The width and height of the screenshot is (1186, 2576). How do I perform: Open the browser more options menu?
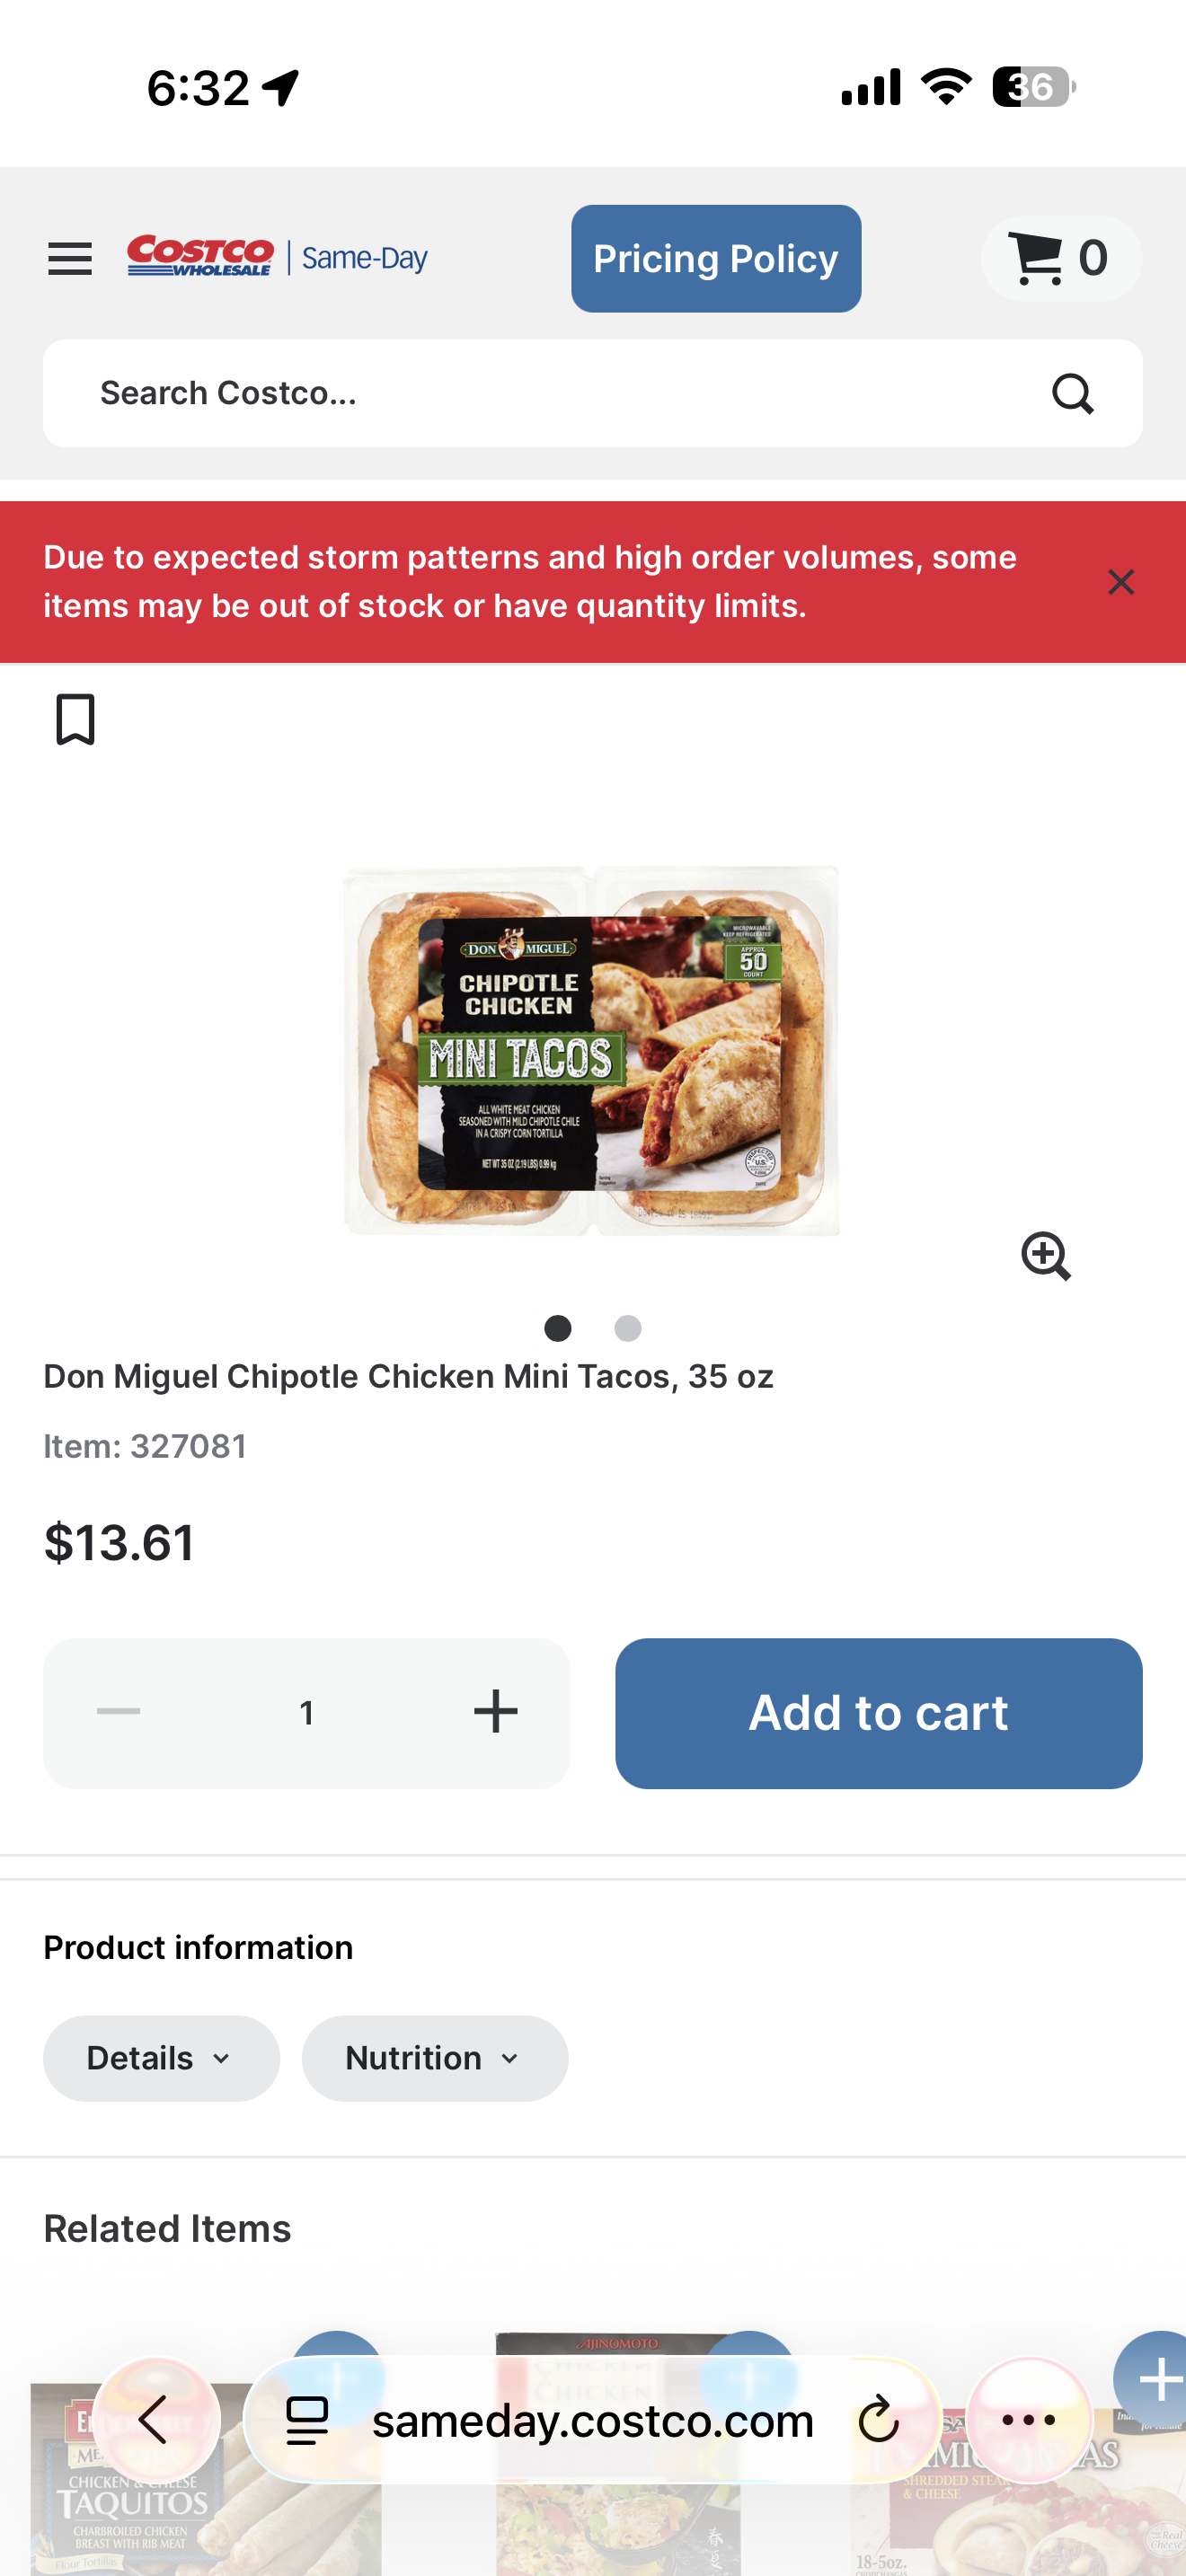1028,2420
